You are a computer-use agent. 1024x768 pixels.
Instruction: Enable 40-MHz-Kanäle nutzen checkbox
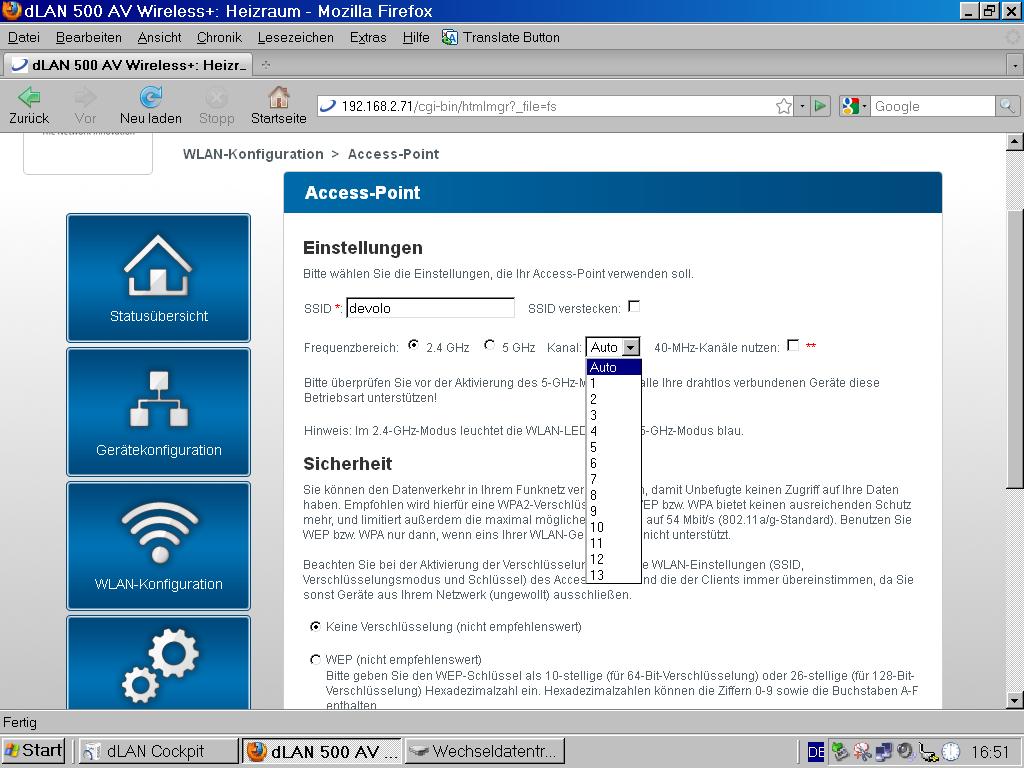[x=793, y=345]
